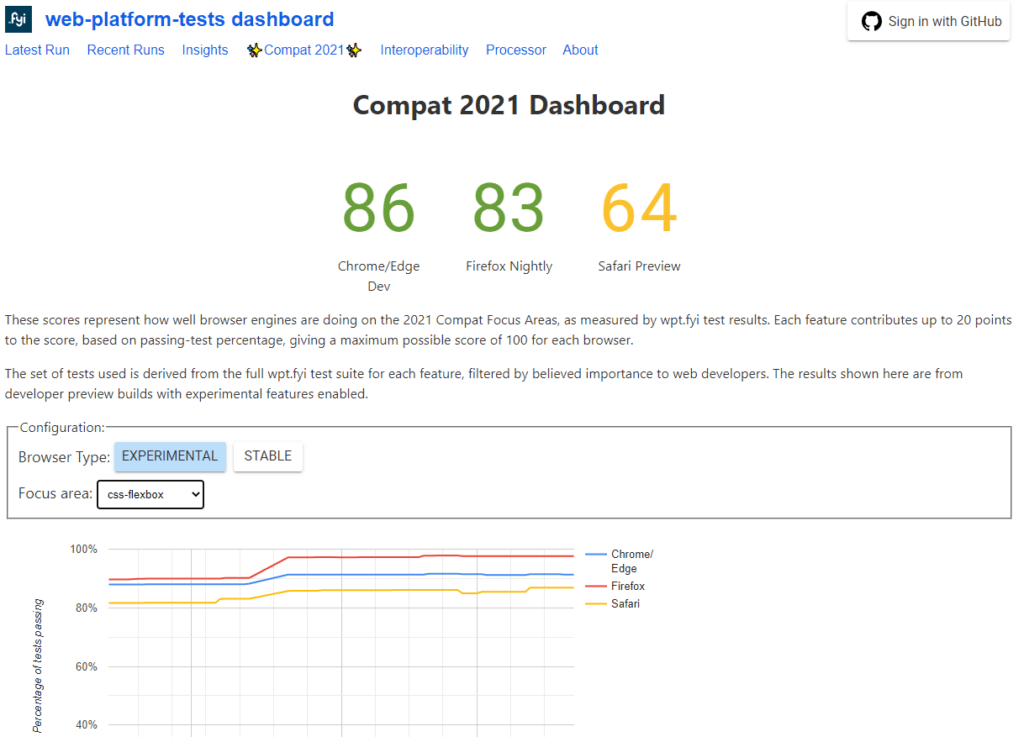Viewport: 1024px width, 737px height.
Task: Click the Safari Preview label
Action: point(639,266)
